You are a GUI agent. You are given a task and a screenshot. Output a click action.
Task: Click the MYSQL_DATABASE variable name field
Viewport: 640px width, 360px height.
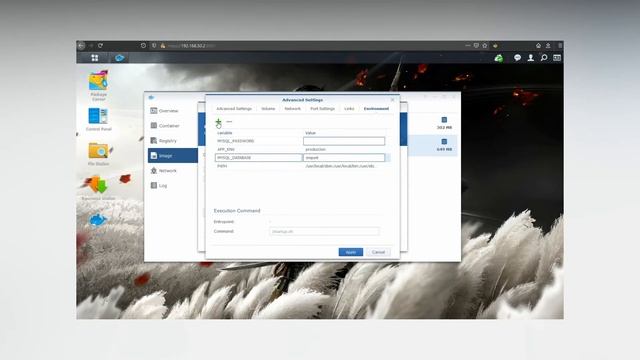pos(258,158)
